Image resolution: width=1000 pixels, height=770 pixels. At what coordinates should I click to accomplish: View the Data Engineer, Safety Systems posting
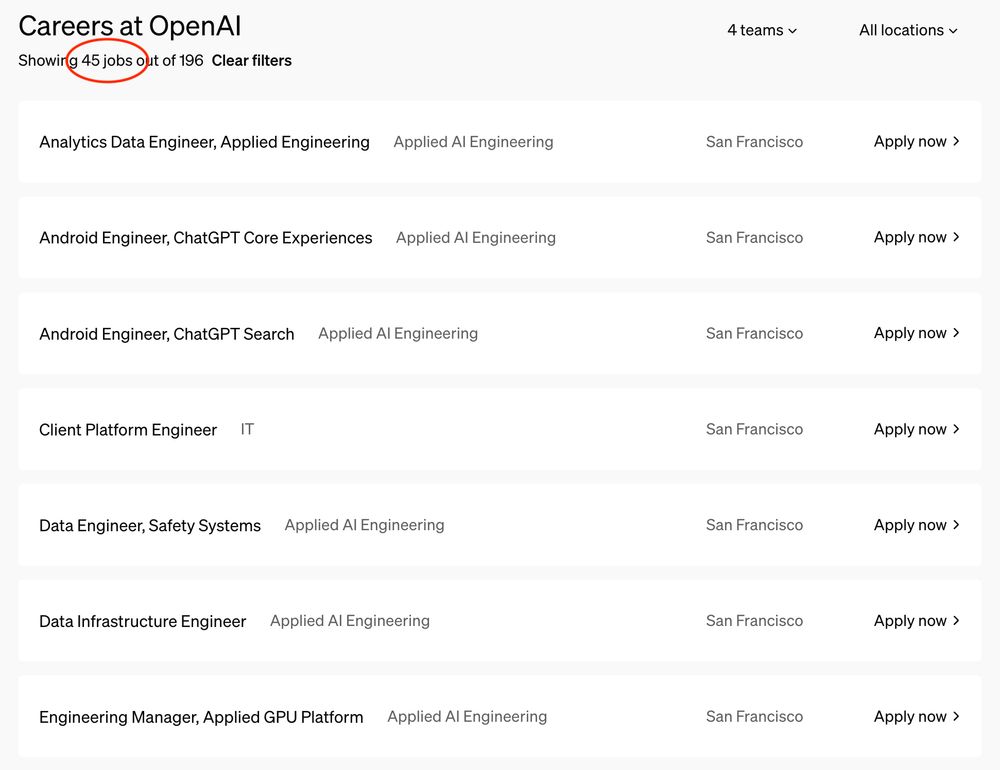tap(150, 526)
